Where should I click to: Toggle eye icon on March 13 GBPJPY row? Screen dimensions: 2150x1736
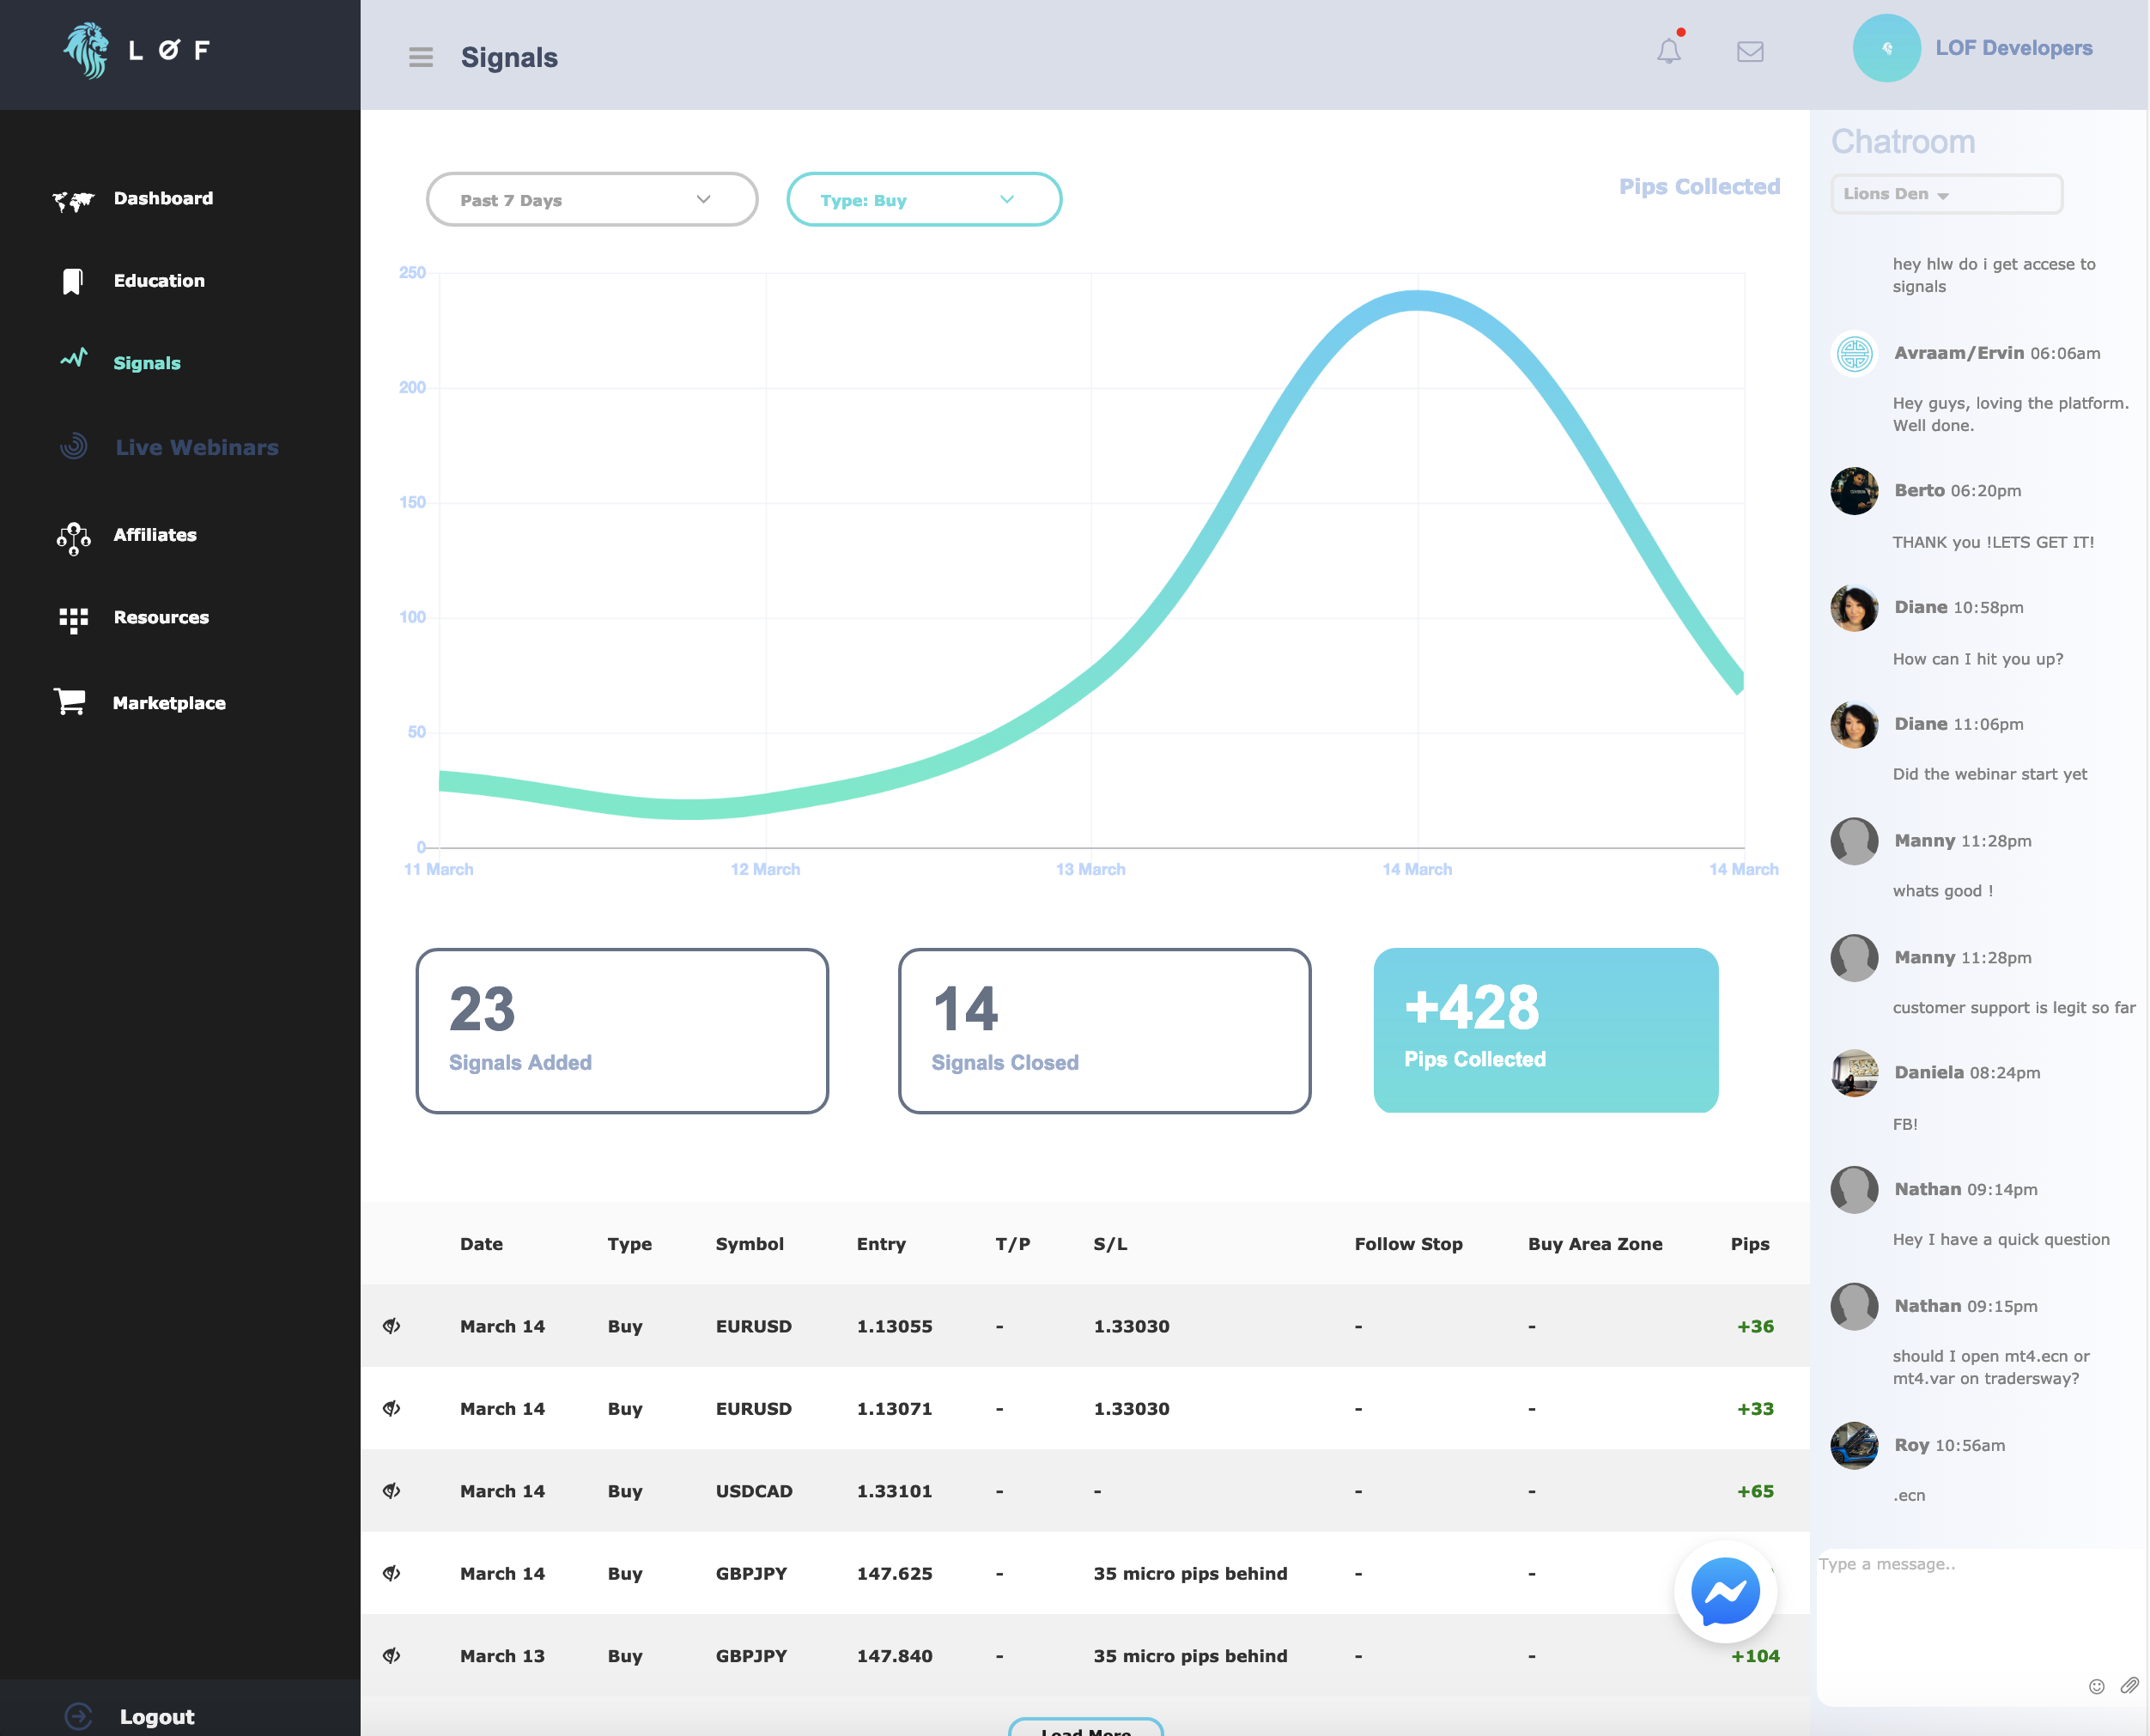pos(392,1656)
